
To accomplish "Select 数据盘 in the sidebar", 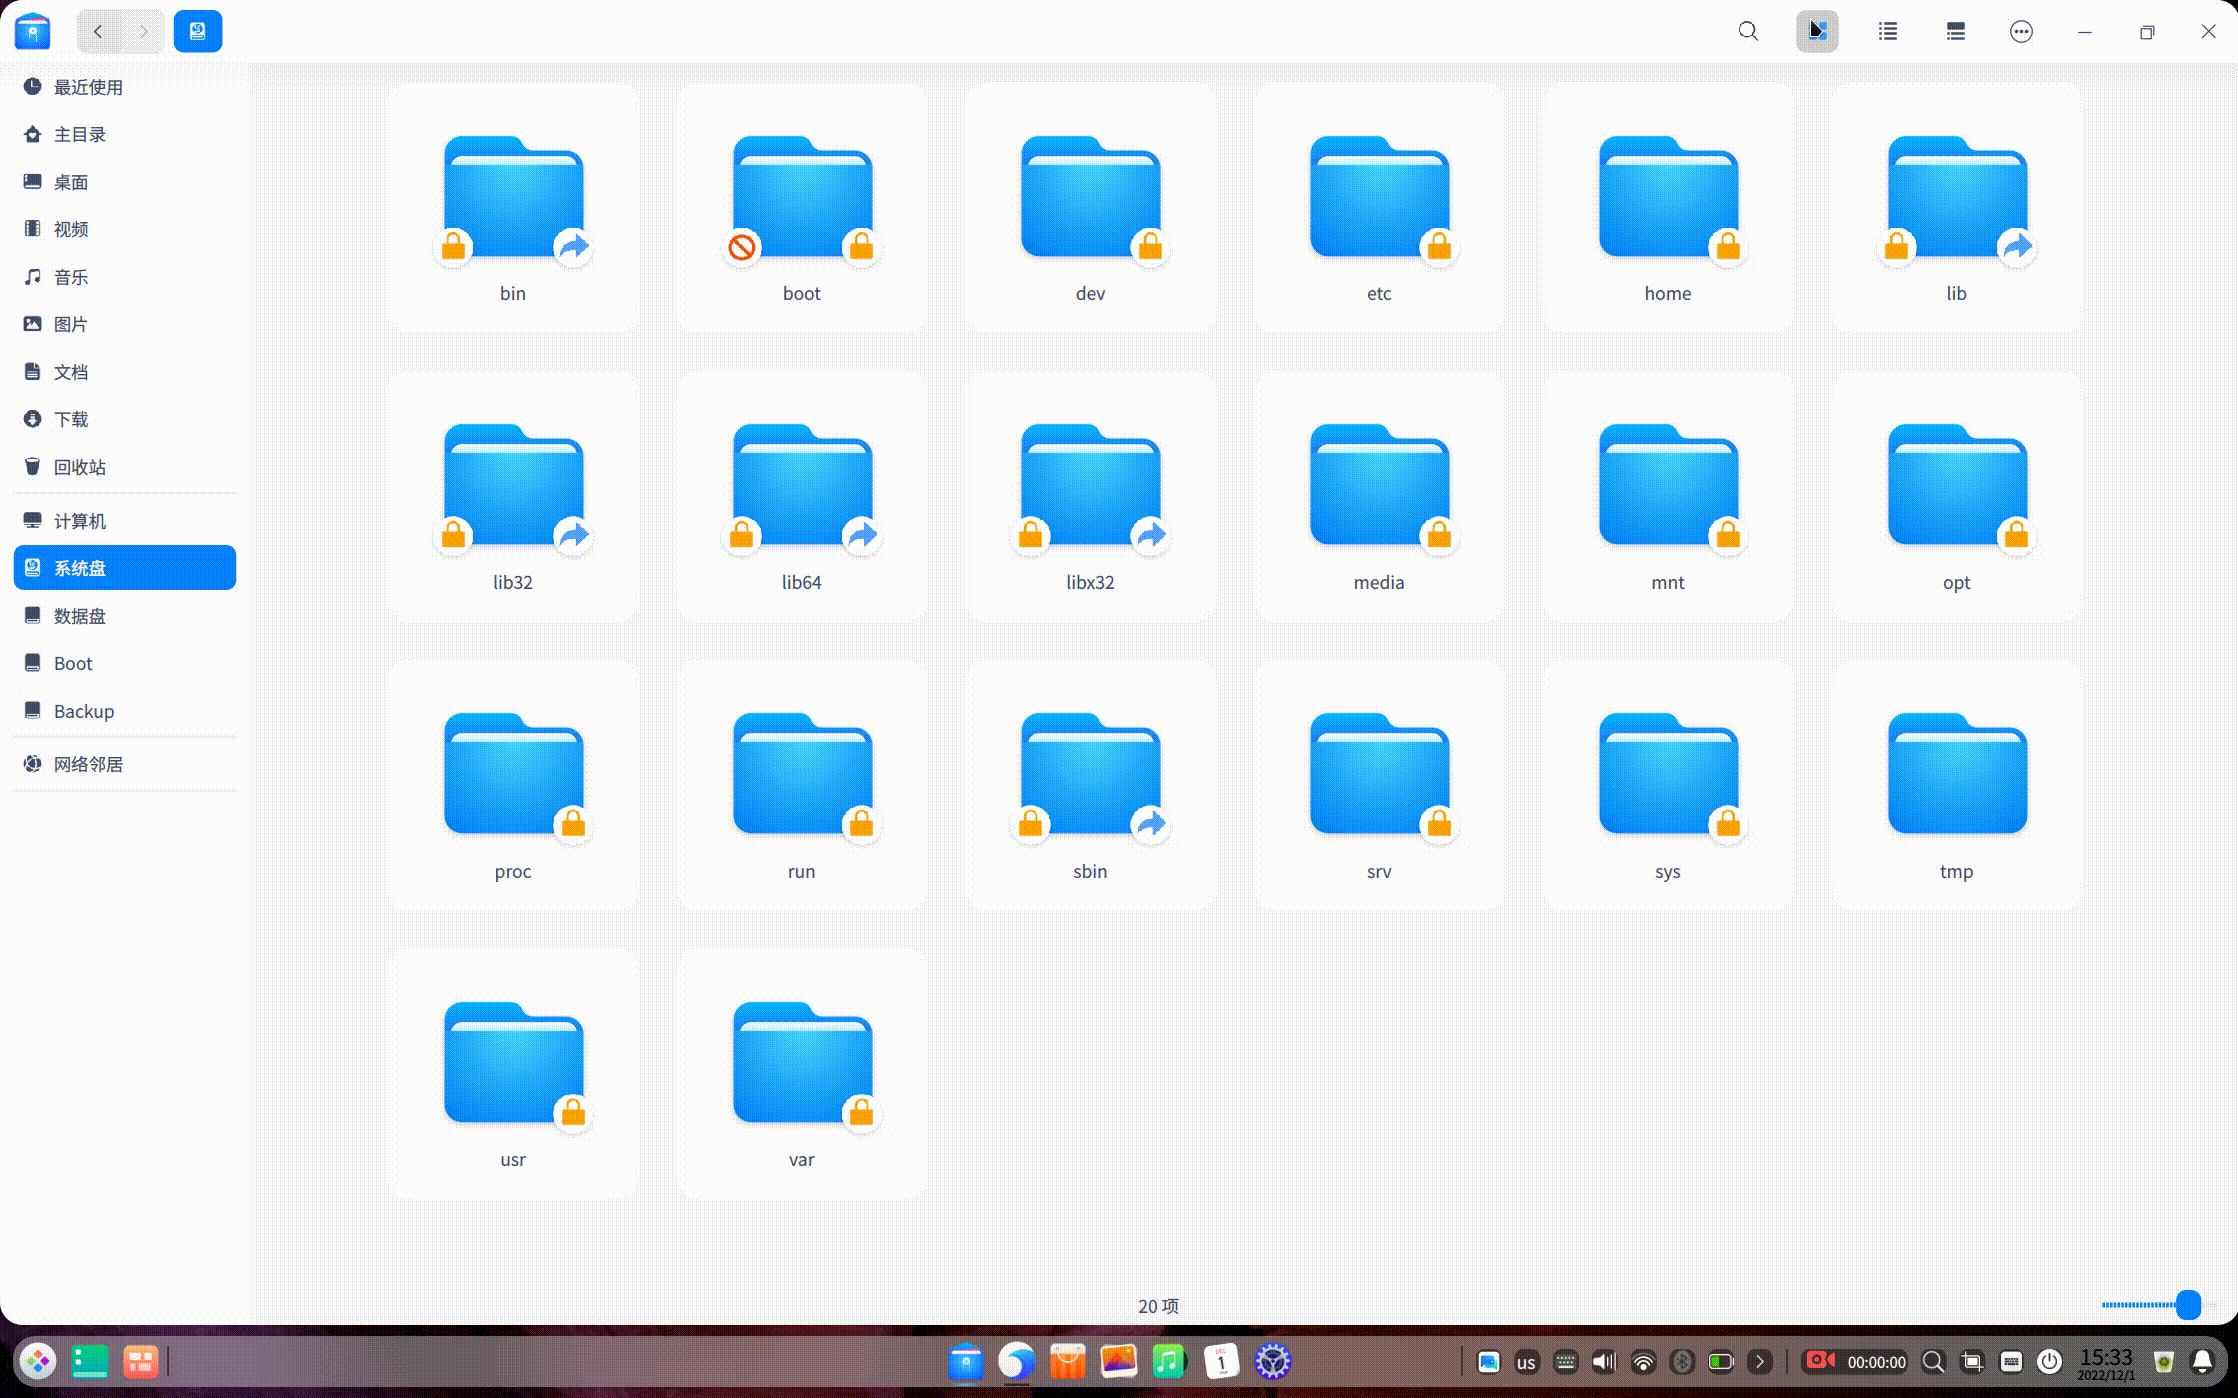I will point(79,616).
